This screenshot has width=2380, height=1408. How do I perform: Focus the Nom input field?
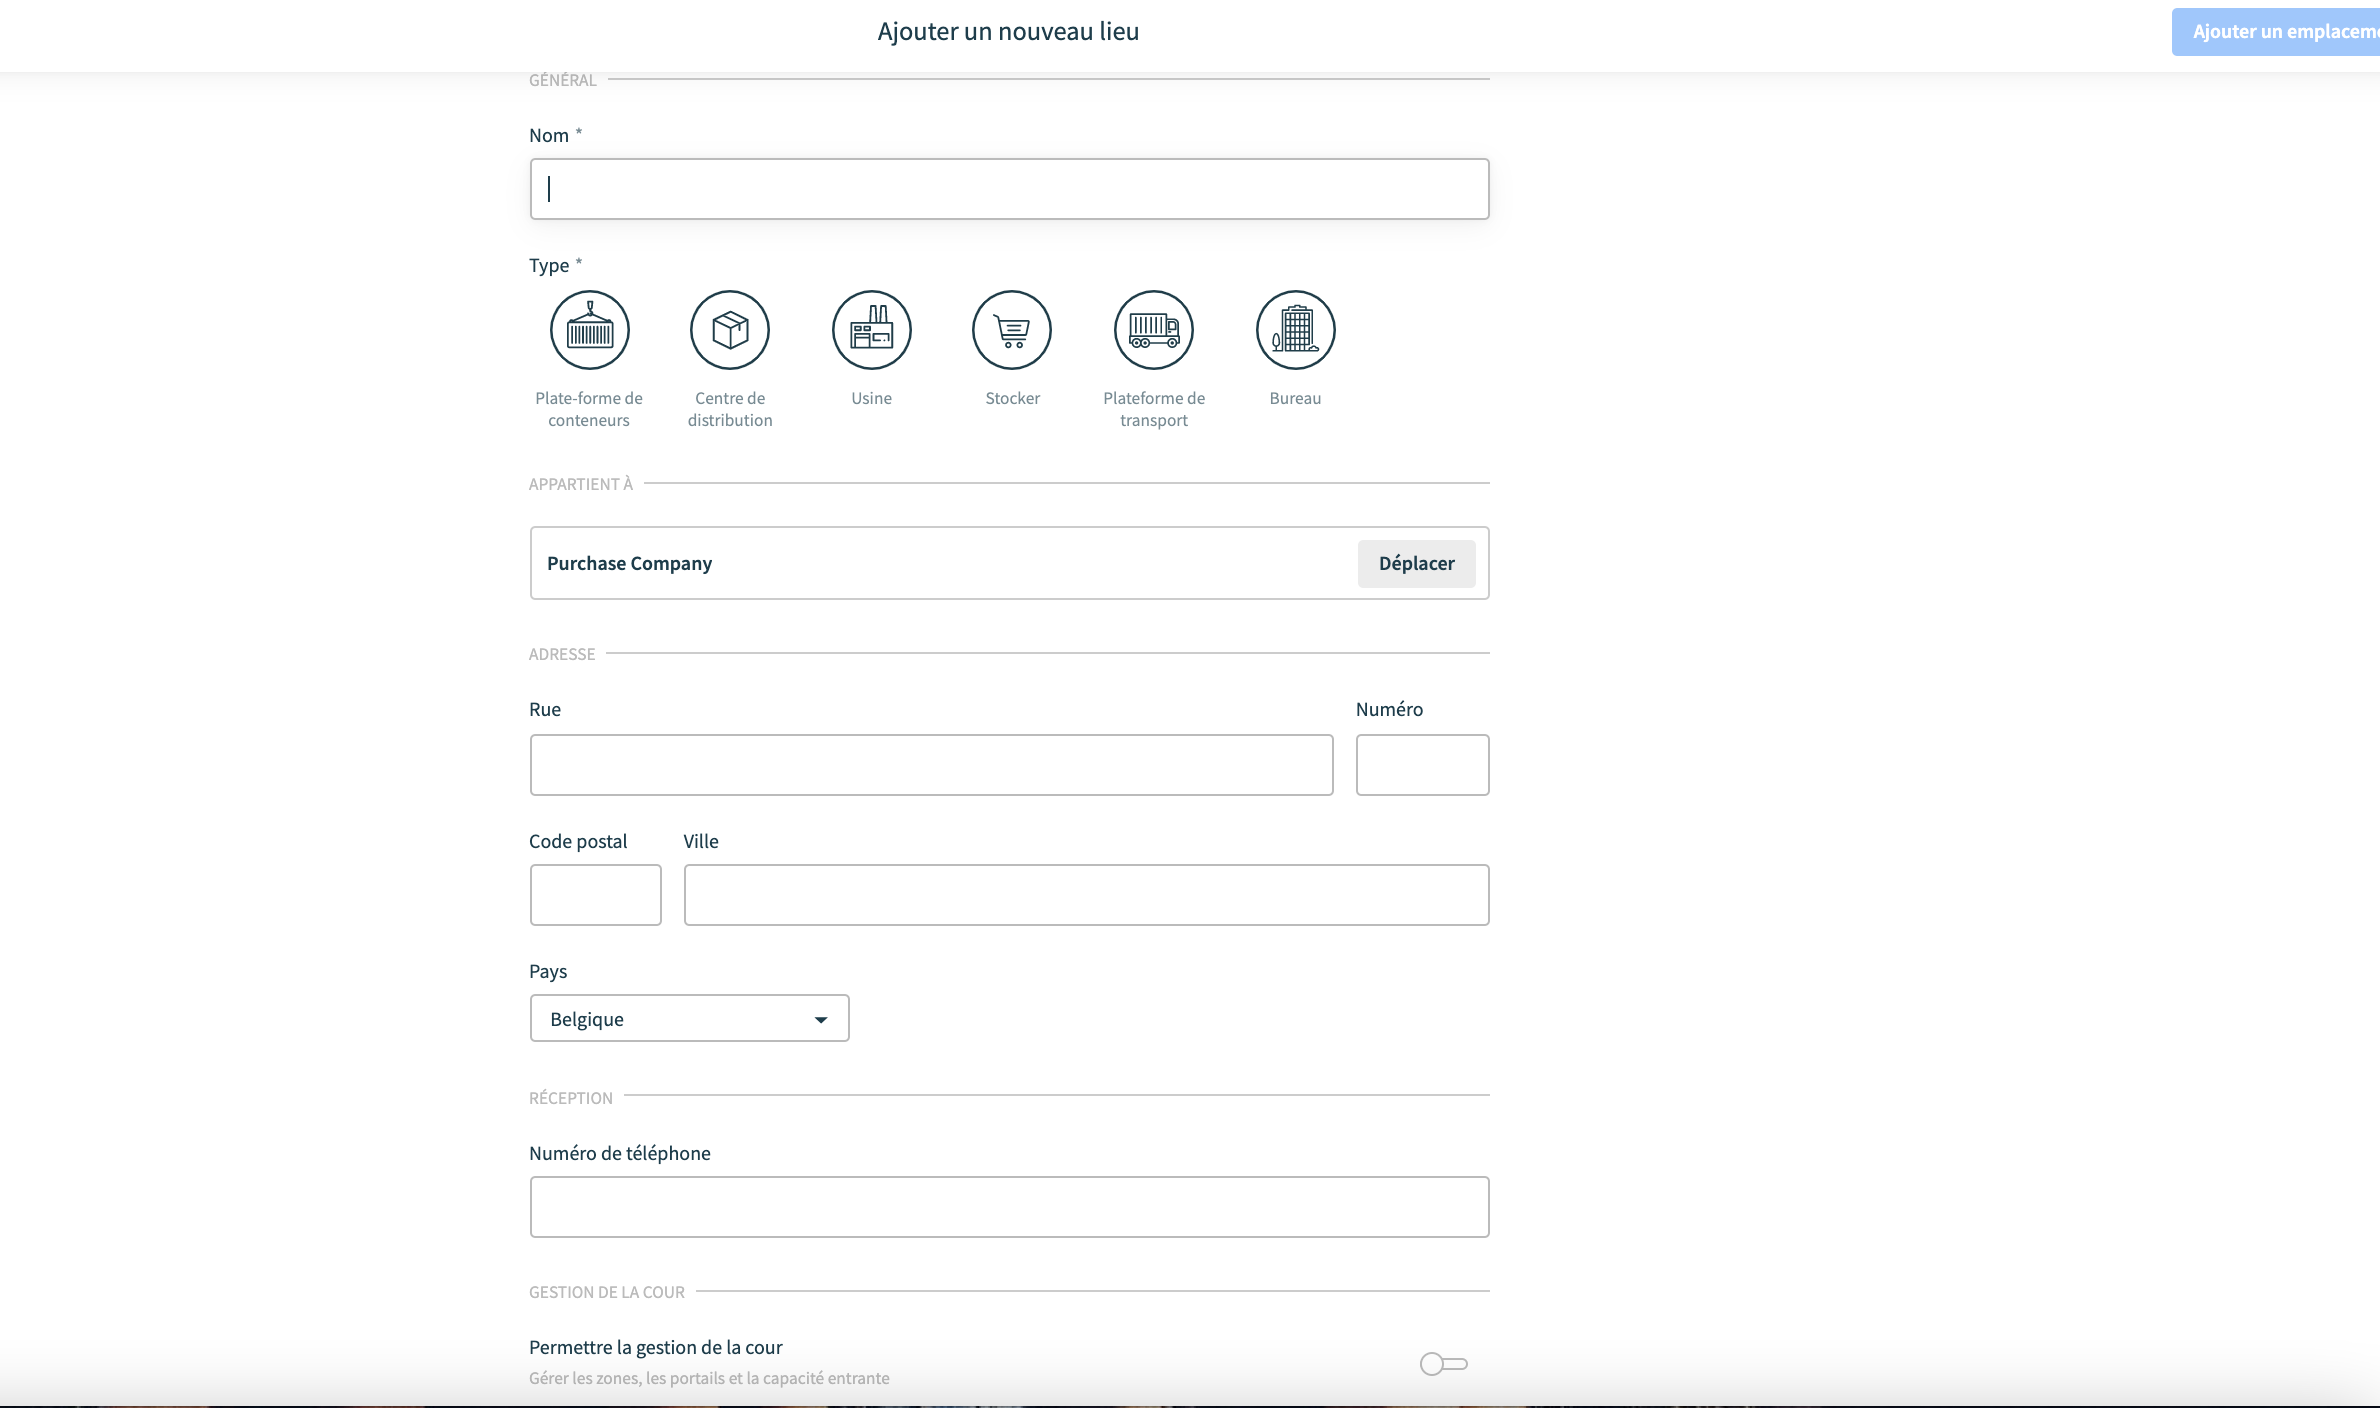coord(1009,189)
